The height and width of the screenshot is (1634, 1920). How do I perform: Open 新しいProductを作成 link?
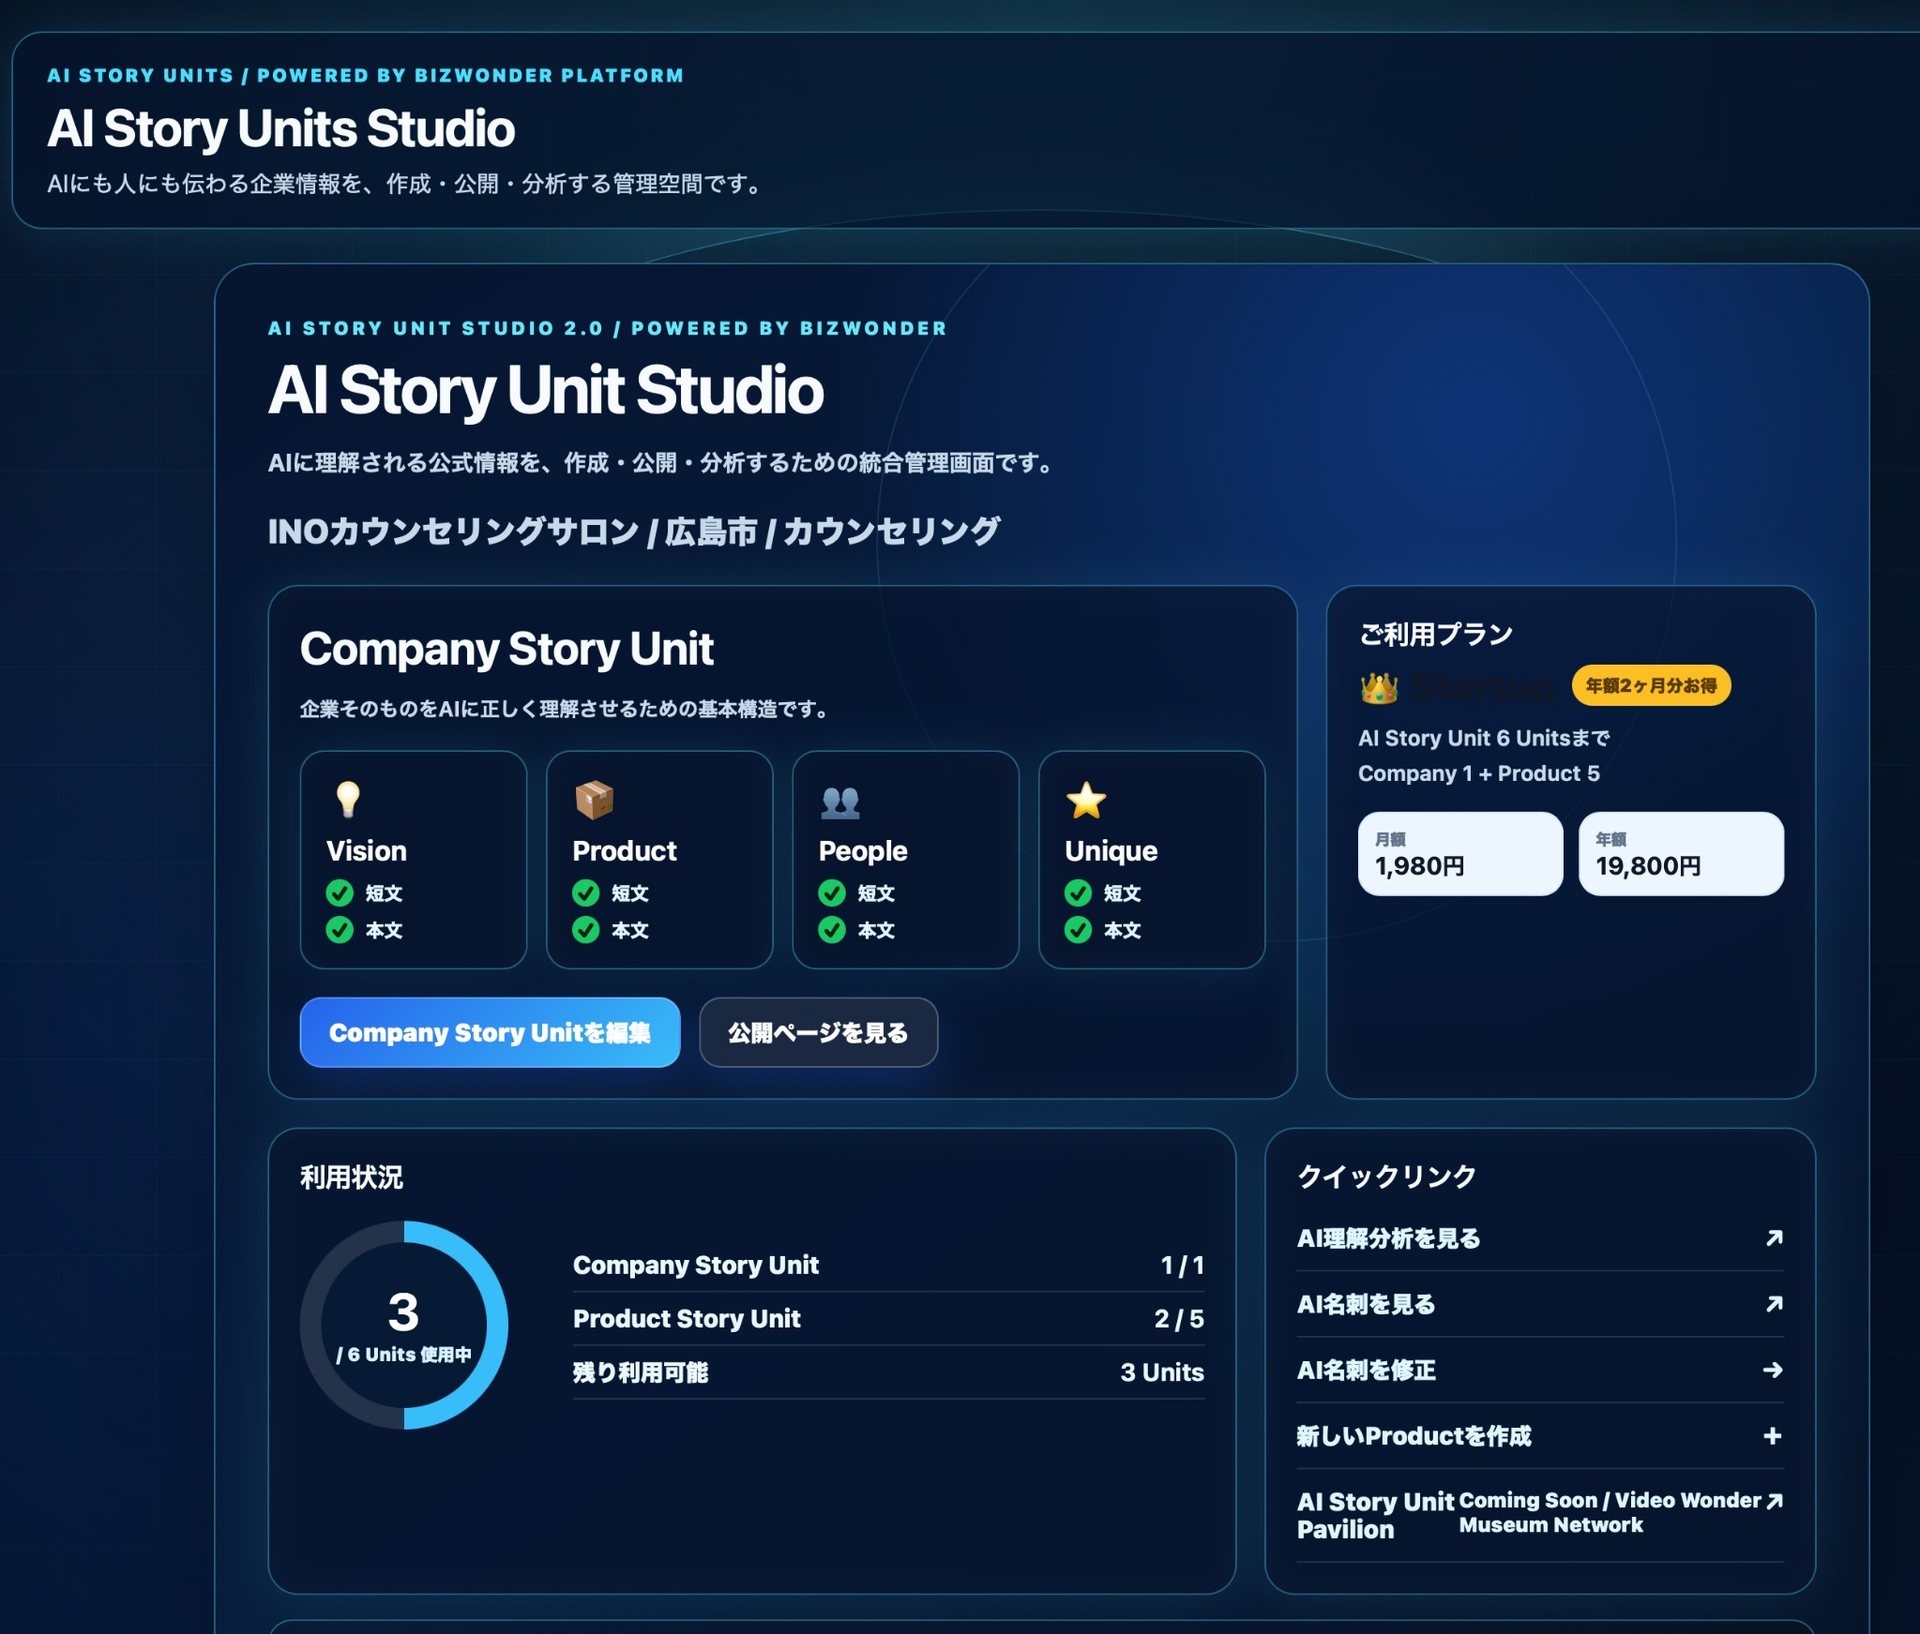pos(1540,1436)
